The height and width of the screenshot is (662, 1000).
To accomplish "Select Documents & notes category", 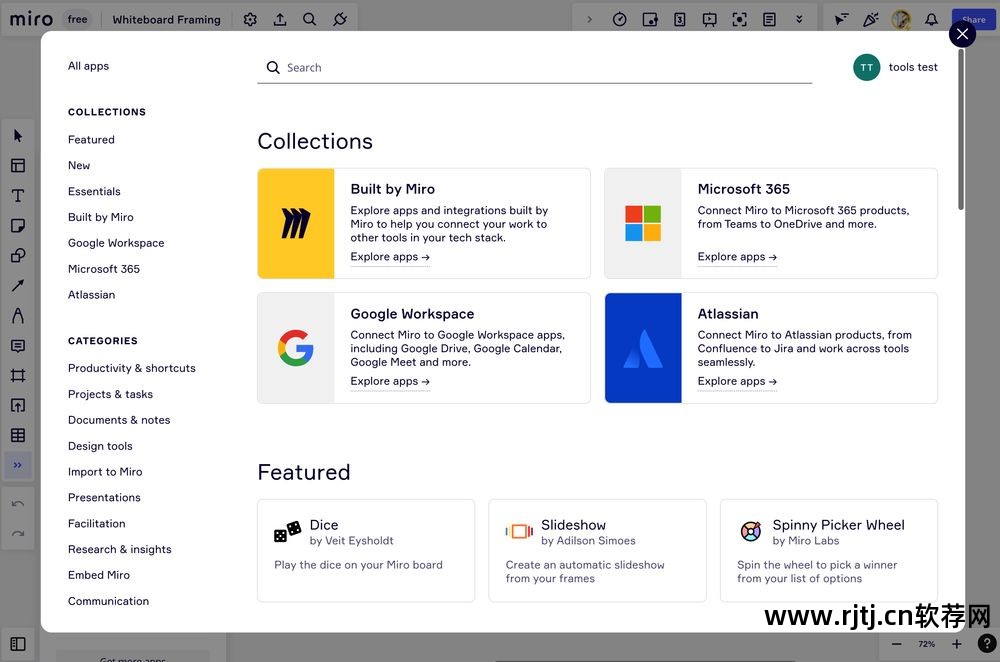I will pyautogui.click(x=119, y=420).
